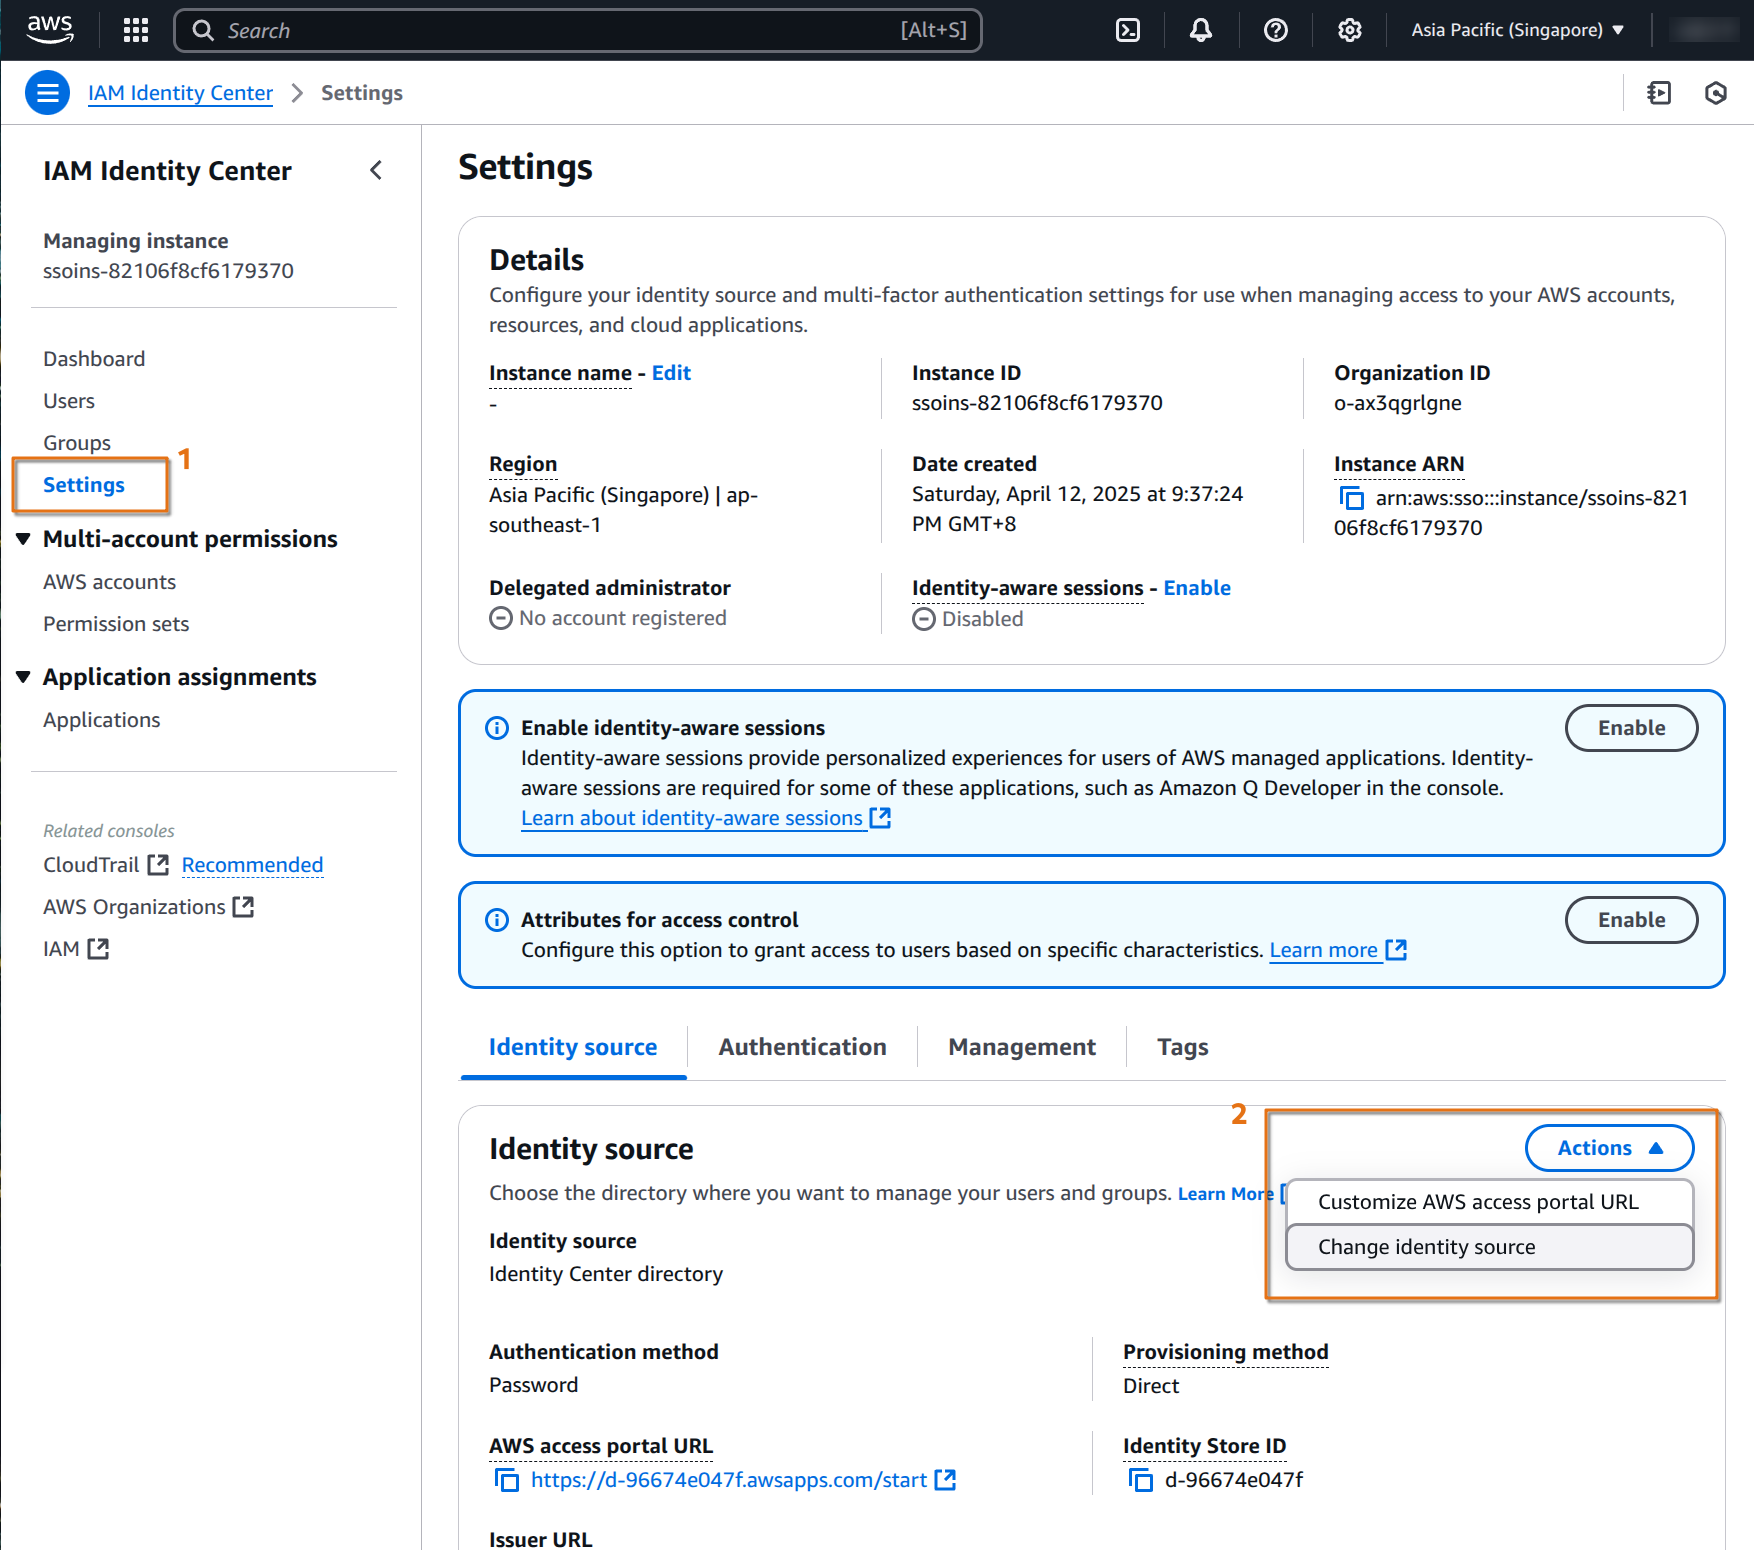This screenshot has width=1754, height=1550.
Task: Click Enable button in identity-aware sessions banner
Action: pyautogui.click(x=1631, y=728)
